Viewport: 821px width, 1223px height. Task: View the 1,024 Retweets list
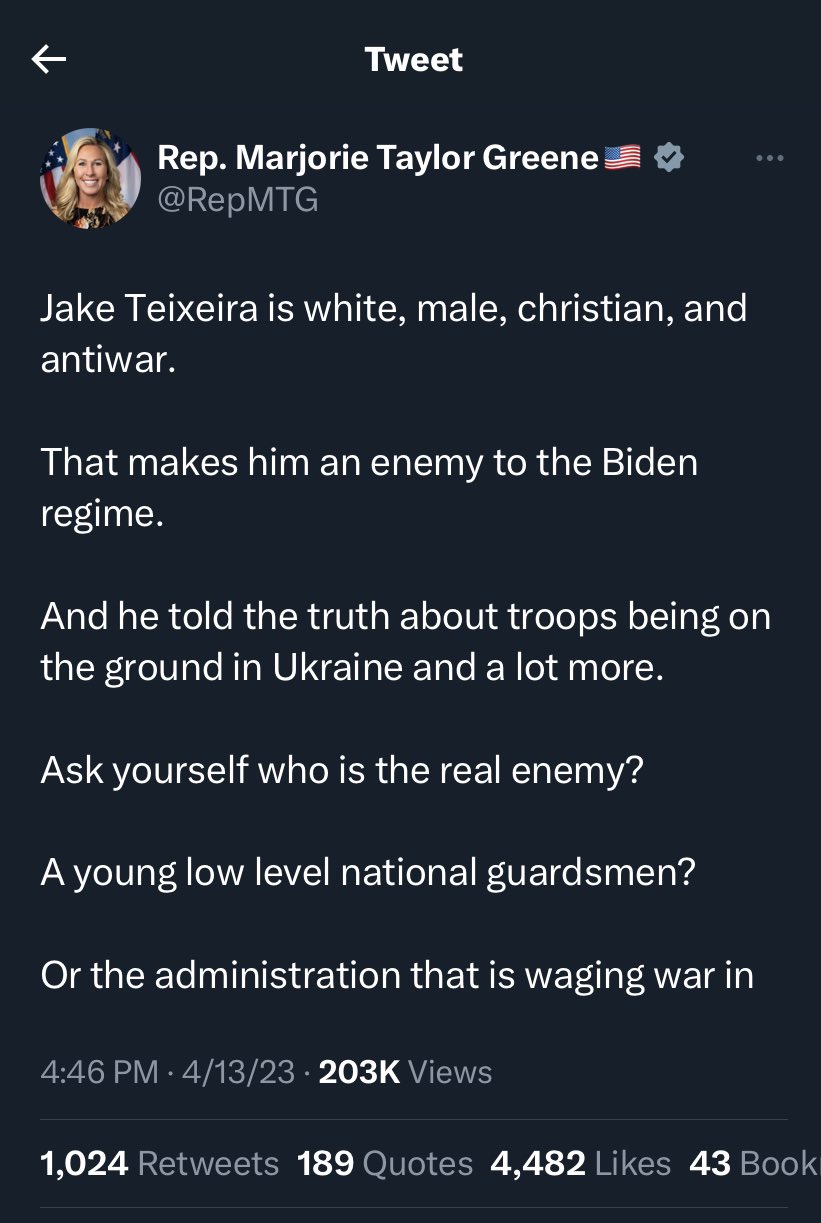click(x=160, y=1163)
